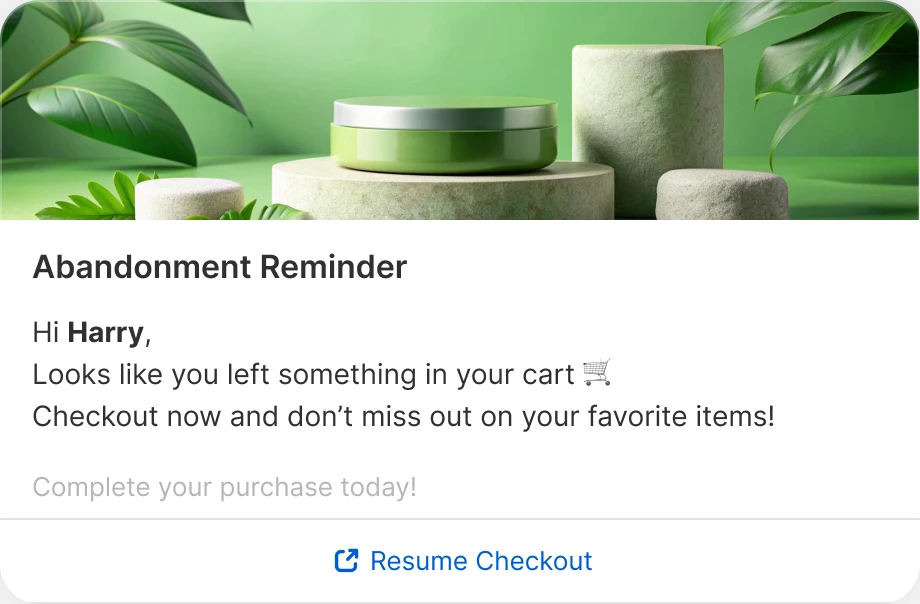This screenshot has height=604, width=920.
Task: Click the rounded corner area of the notification card
Action: pos(10,10)
